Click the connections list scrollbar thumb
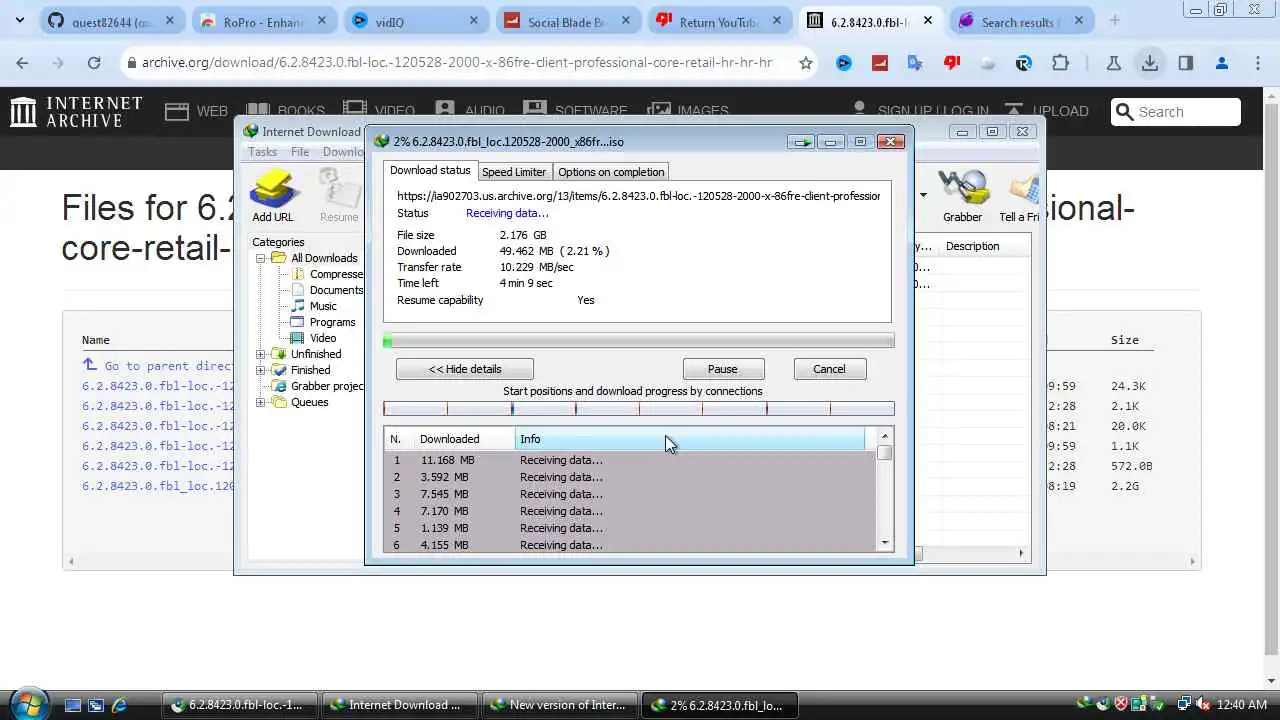The width and height of the screenshot is (1280, 720). [885, 453]
